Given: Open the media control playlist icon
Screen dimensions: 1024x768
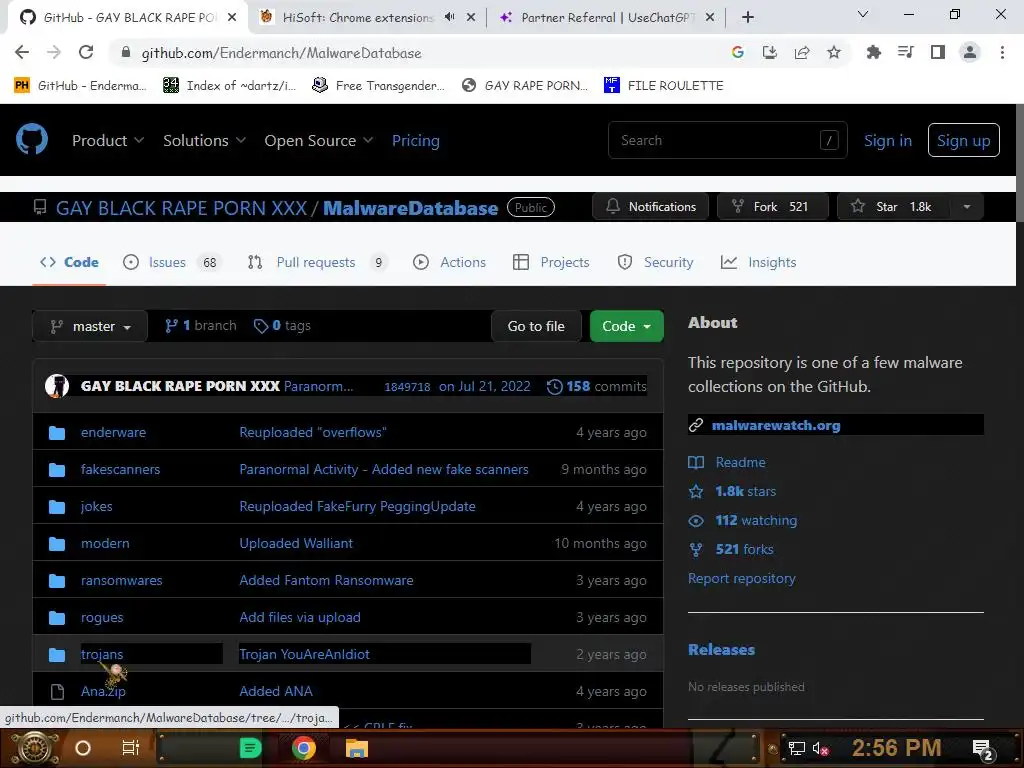Looking at the screenshot, I should [x=905, y=52].
